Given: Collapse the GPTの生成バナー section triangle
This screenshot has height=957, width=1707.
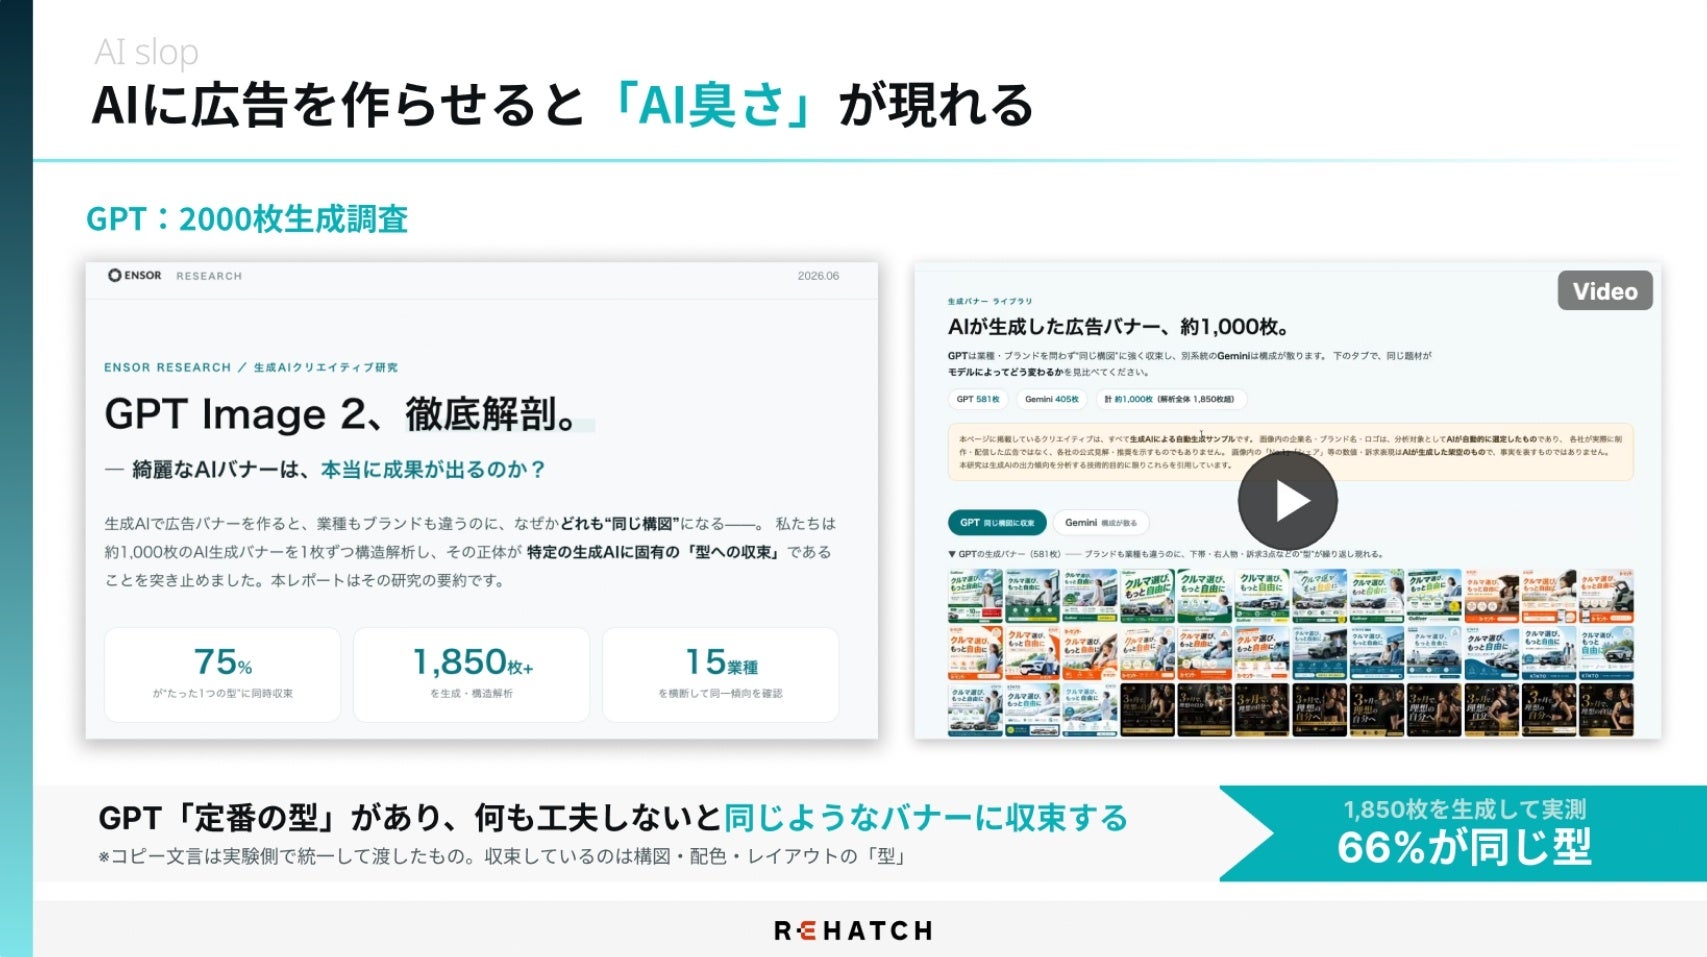Looking at the screenshot, I should (x=952, y=554).
